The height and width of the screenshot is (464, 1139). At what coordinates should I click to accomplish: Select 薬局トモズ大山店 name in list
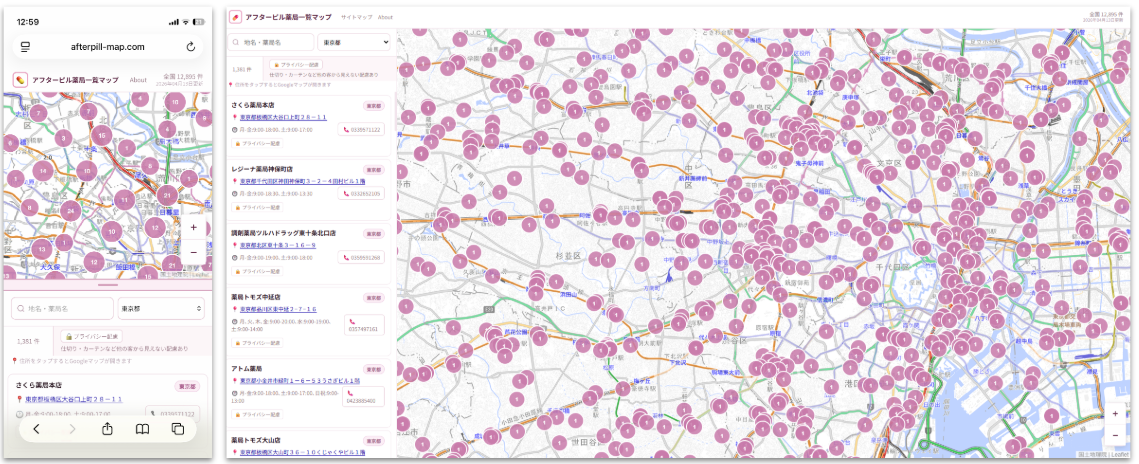click(x=256, y=440)
